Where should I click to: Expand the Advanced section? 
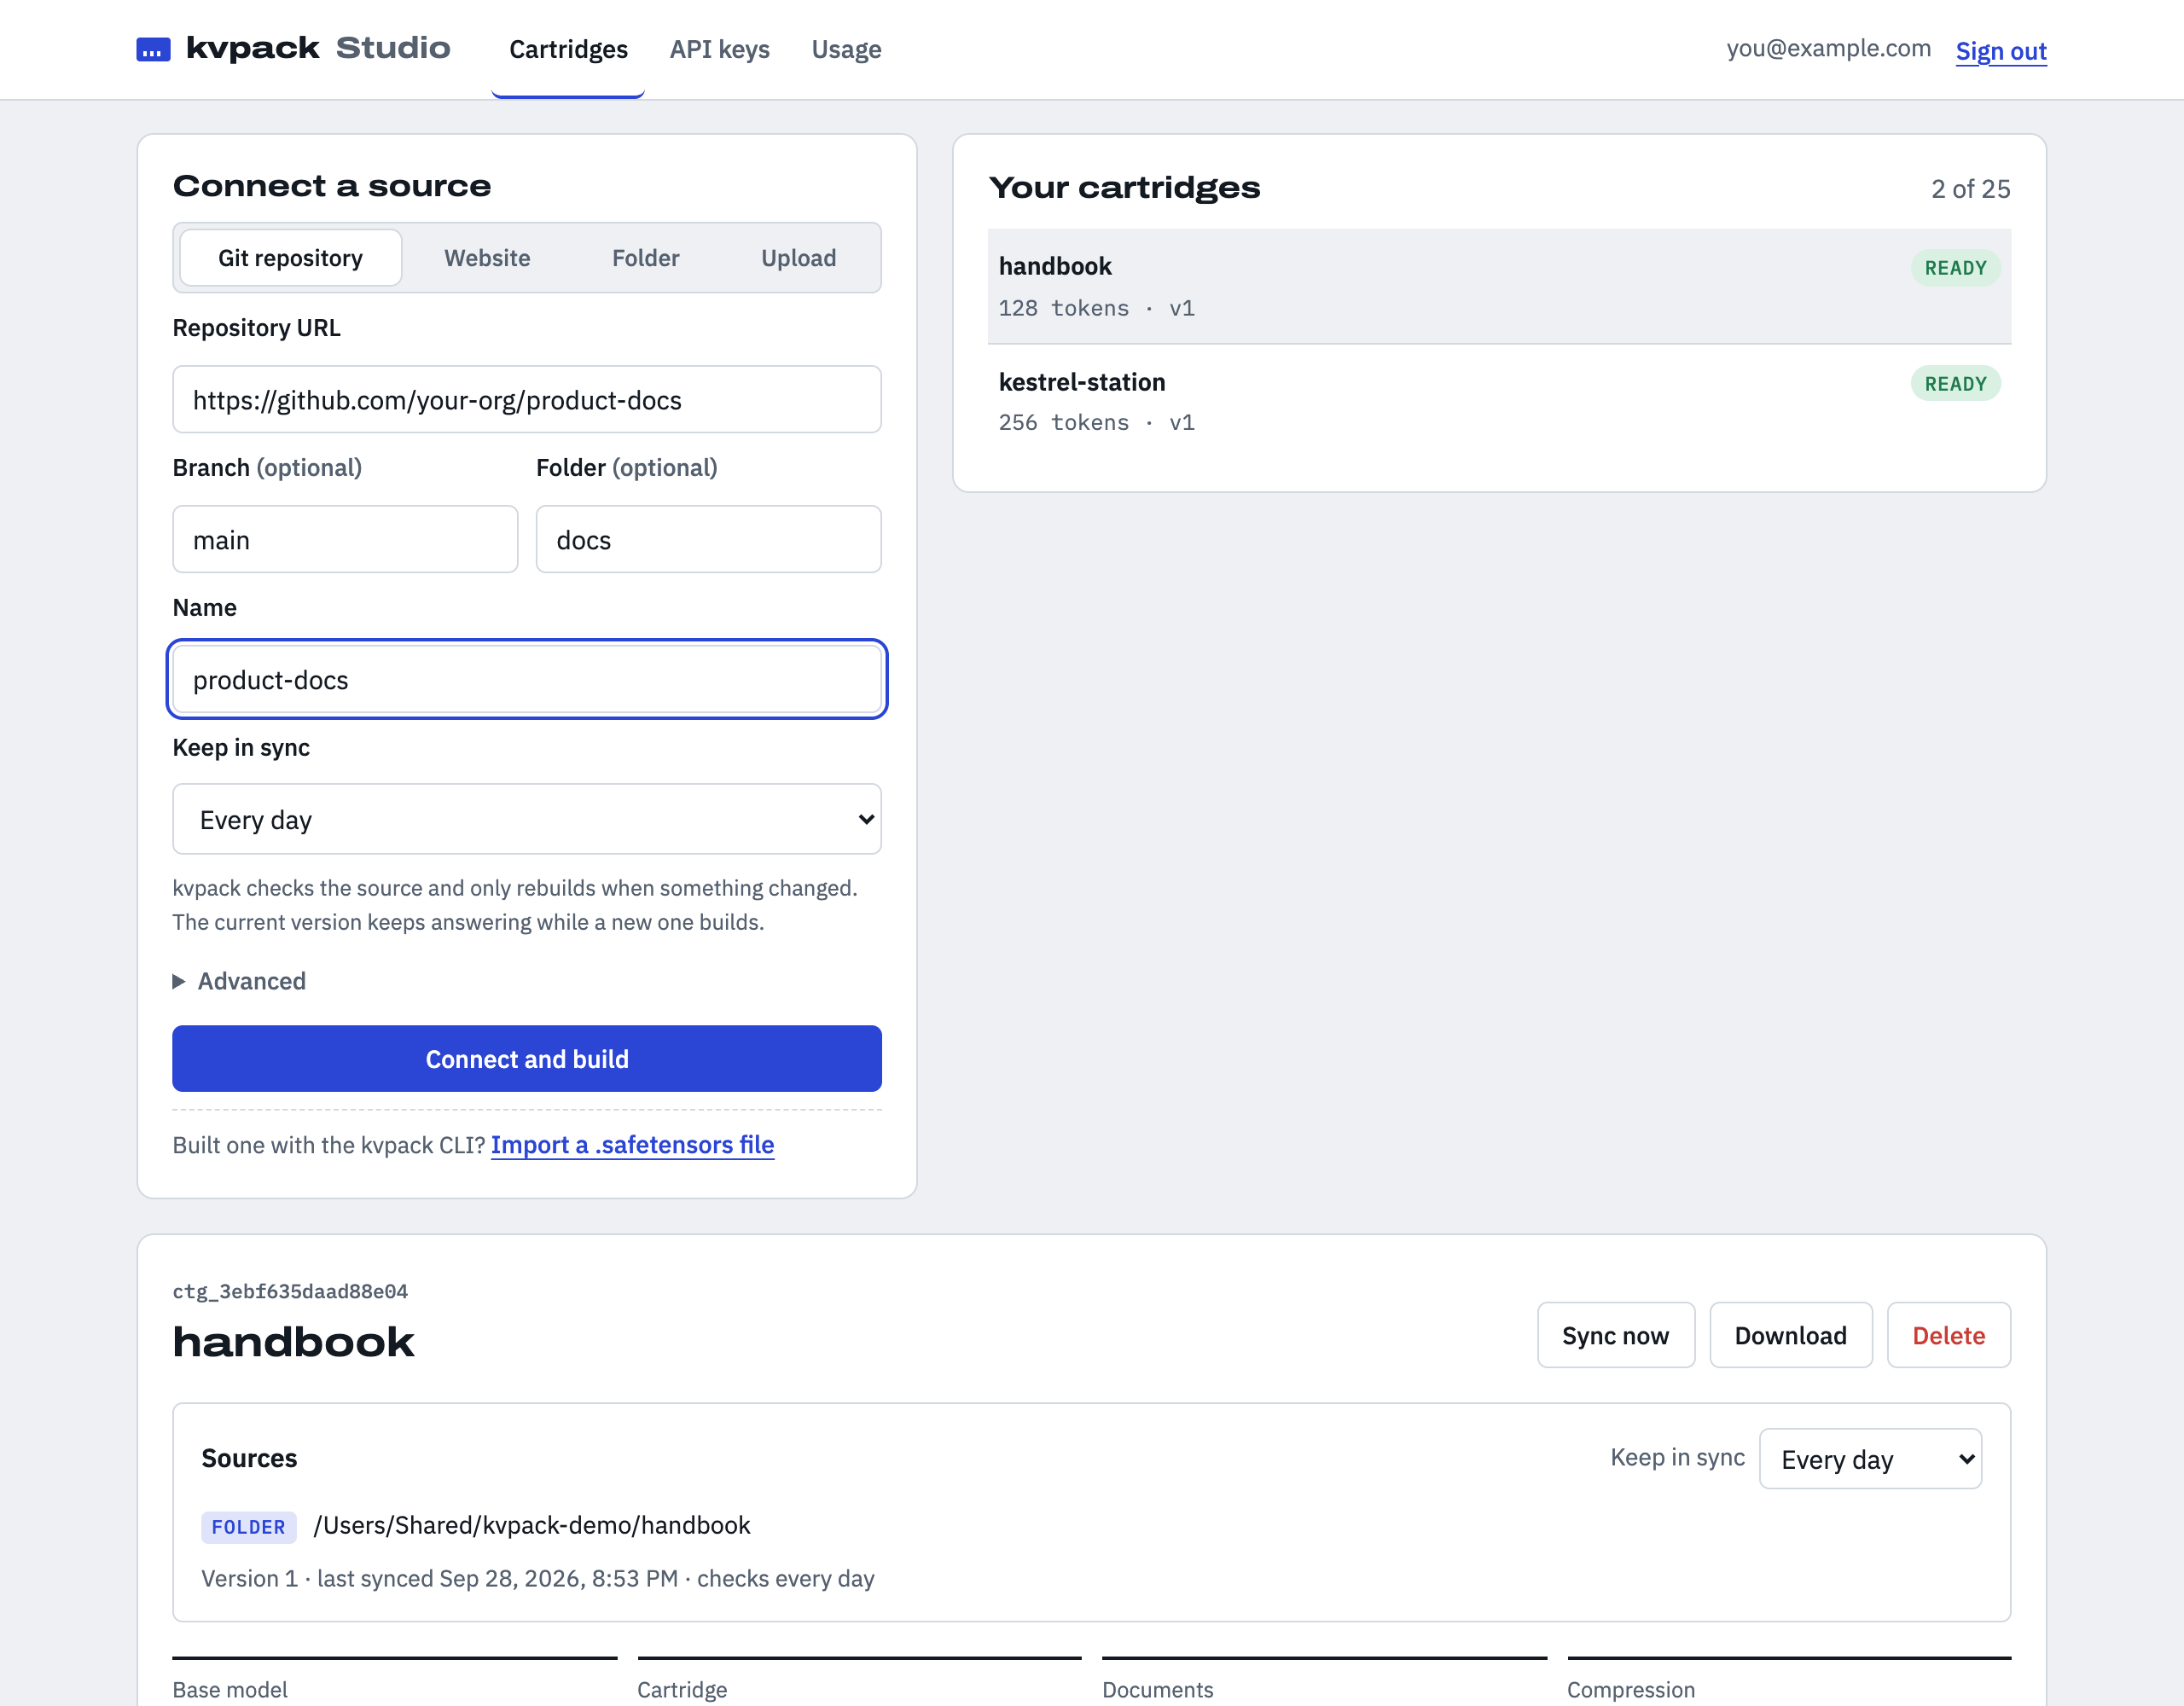click(240, 981)
